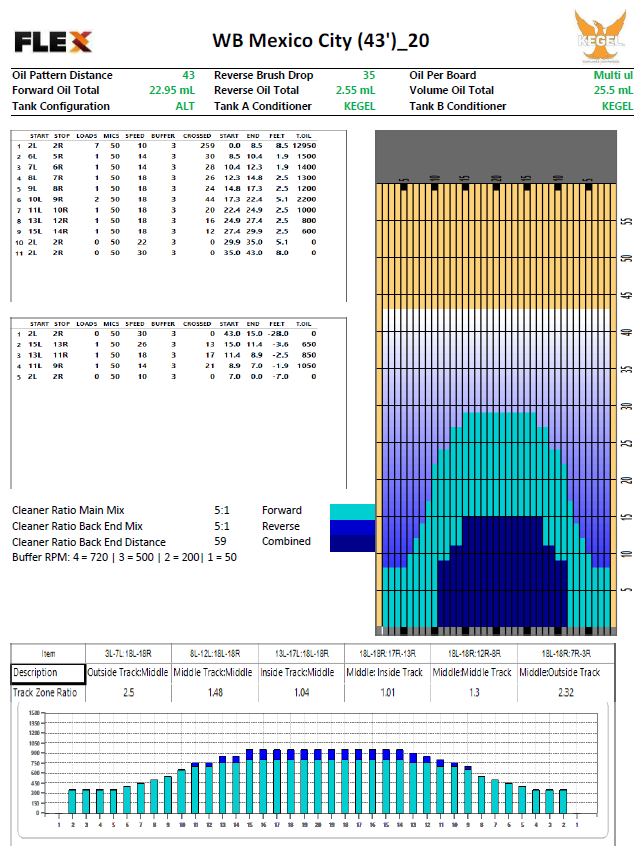Click the Cleaner Ratio Back End Mix label
634x865 pixels.
tap(77, 526)
